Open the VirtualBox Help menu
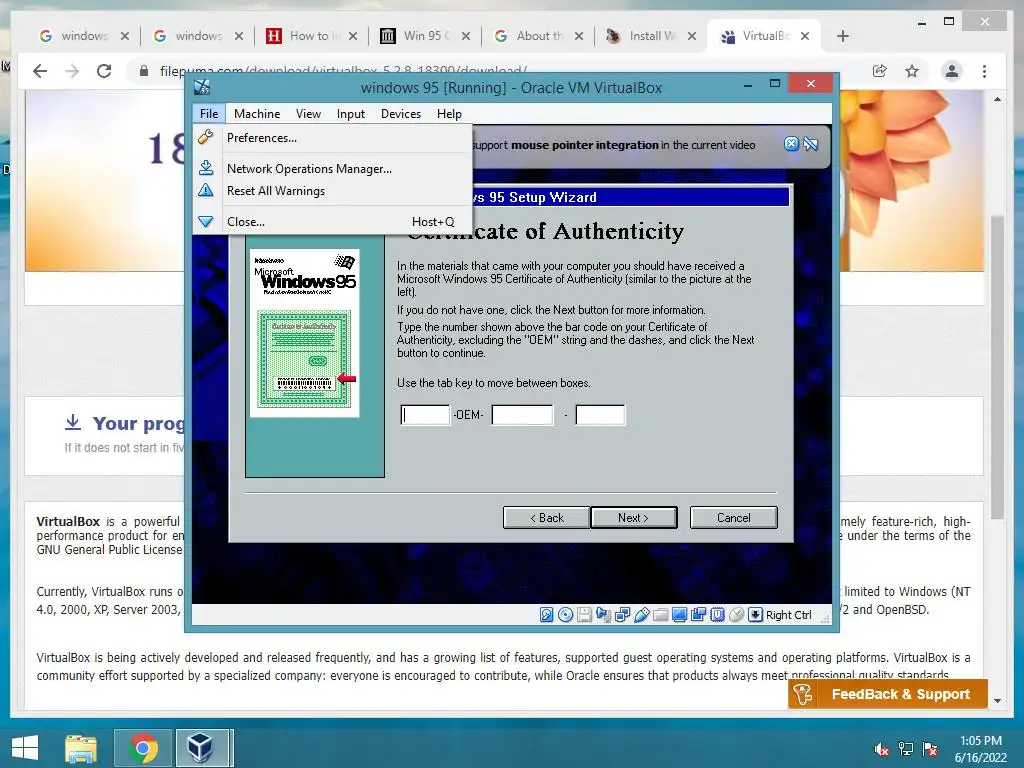The height and width of the screenshot is (768, 1024). (449, 114)
